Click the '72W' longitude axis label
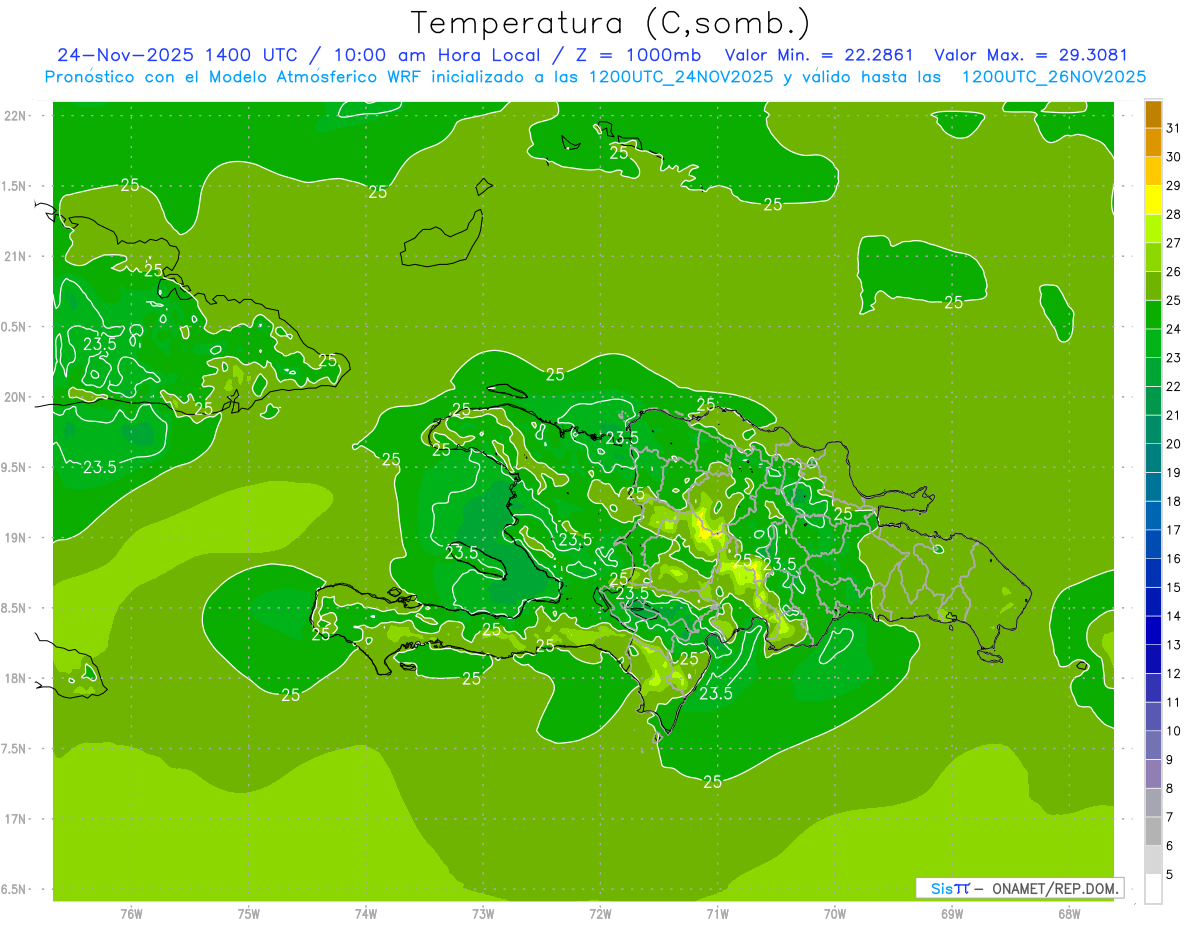The width and height of the screenshot is (1200, 927). 600,913
